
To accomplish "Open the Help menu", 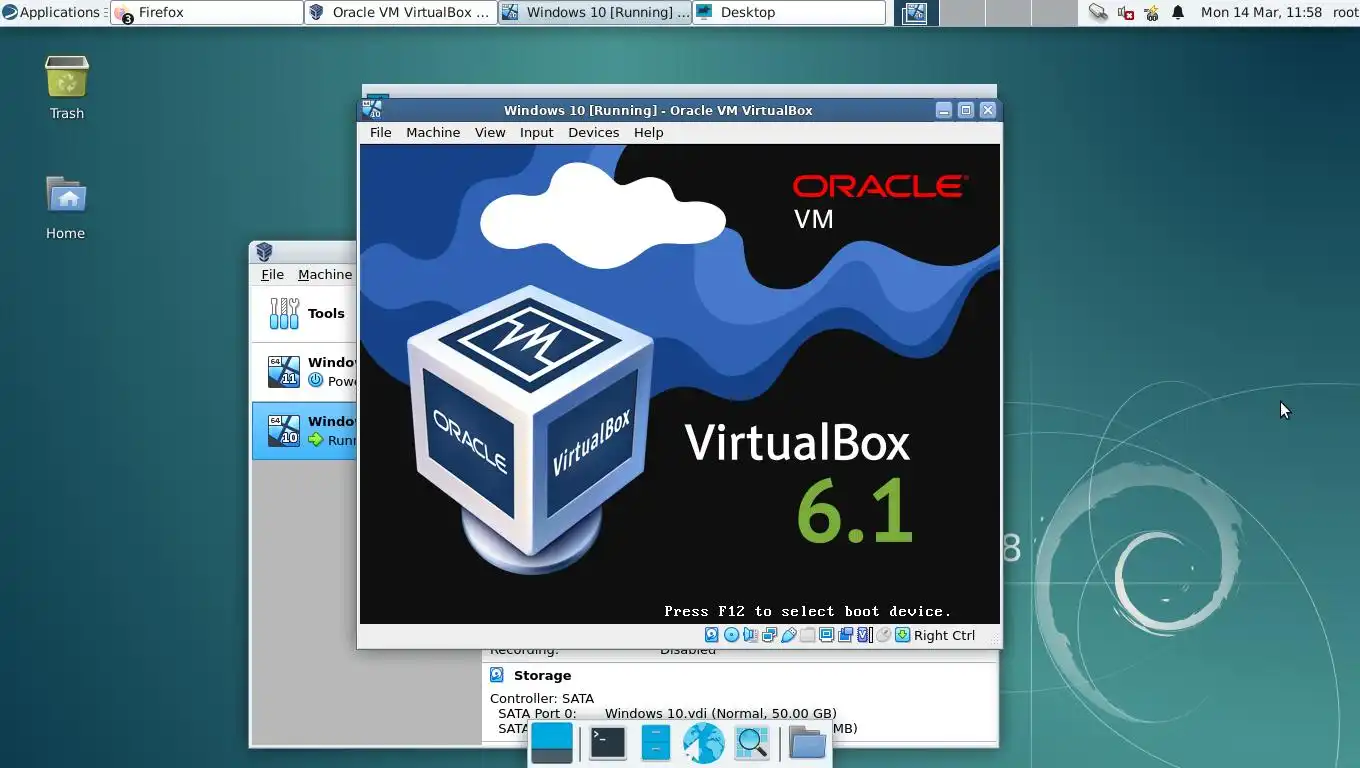I will [x=648, y=132].
